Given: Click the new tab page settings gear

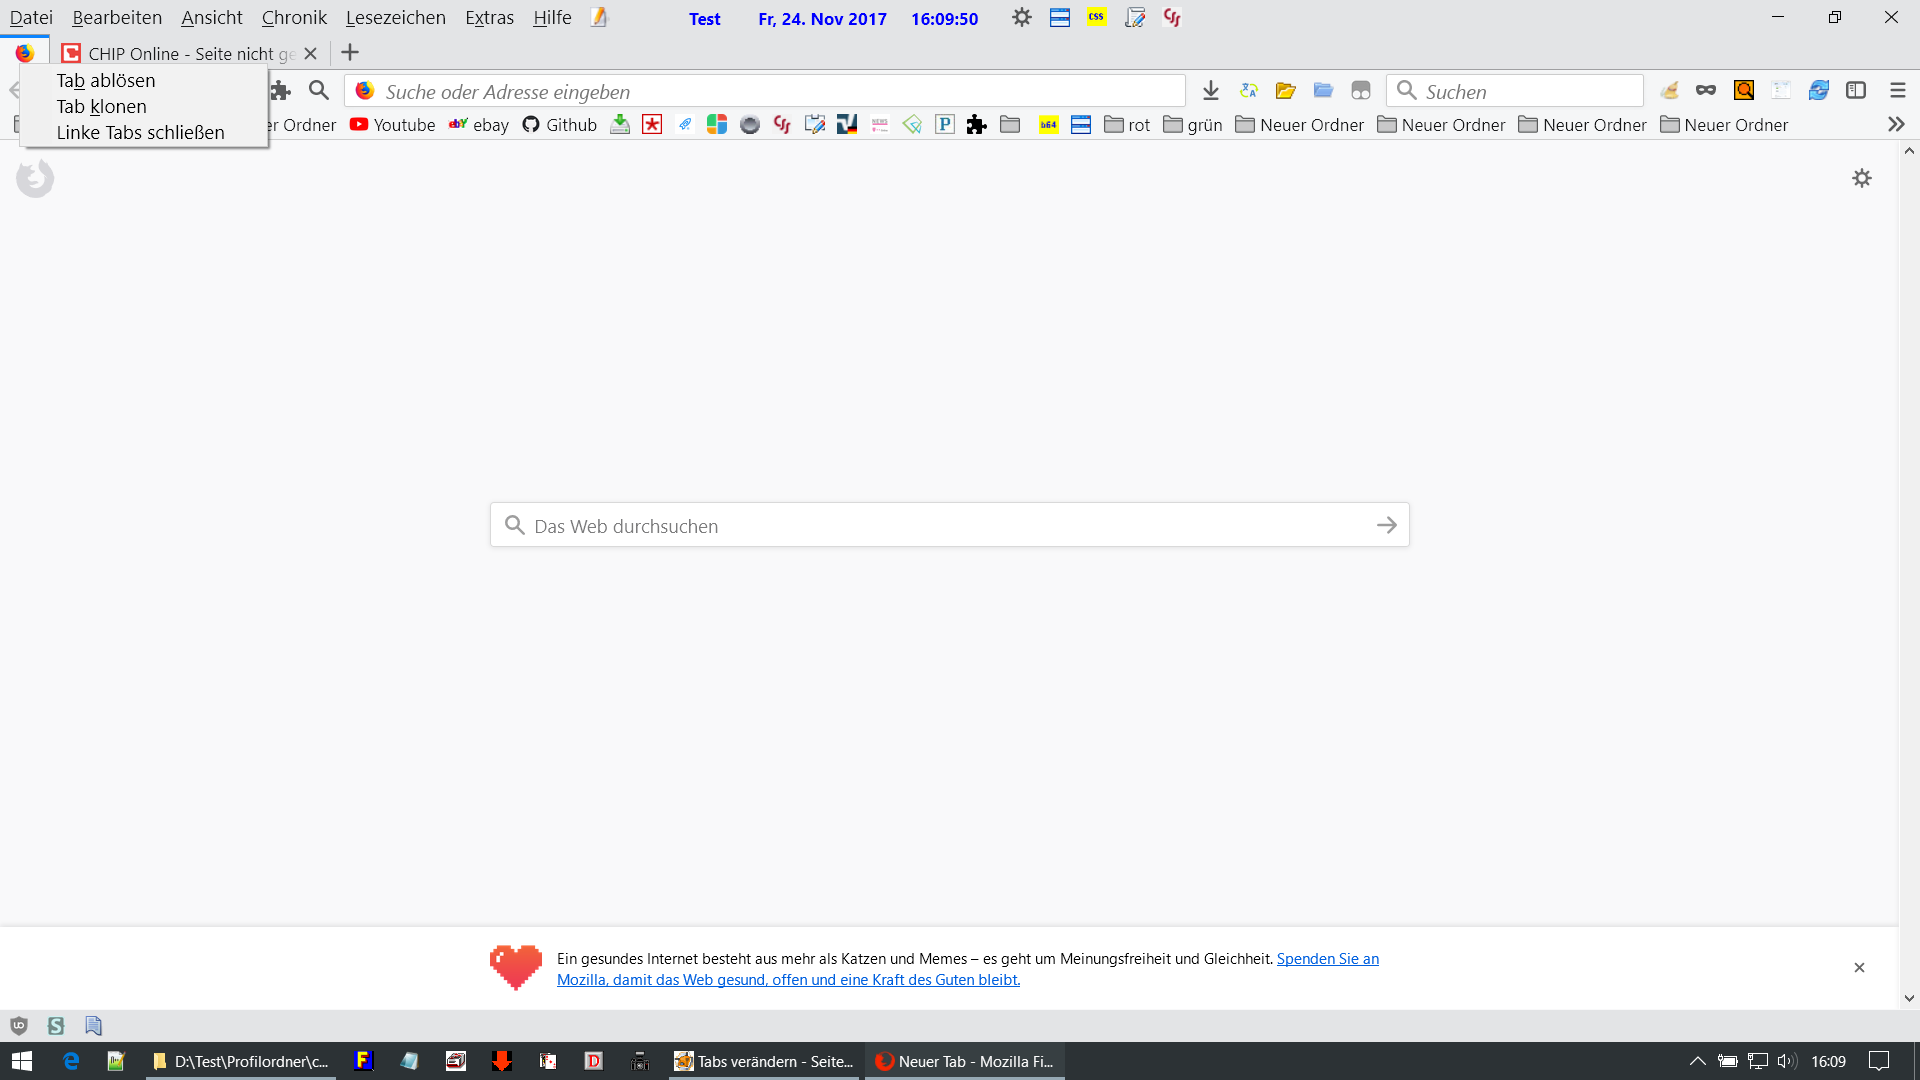Looking at the screenshot, I should tap(1861, 178).
